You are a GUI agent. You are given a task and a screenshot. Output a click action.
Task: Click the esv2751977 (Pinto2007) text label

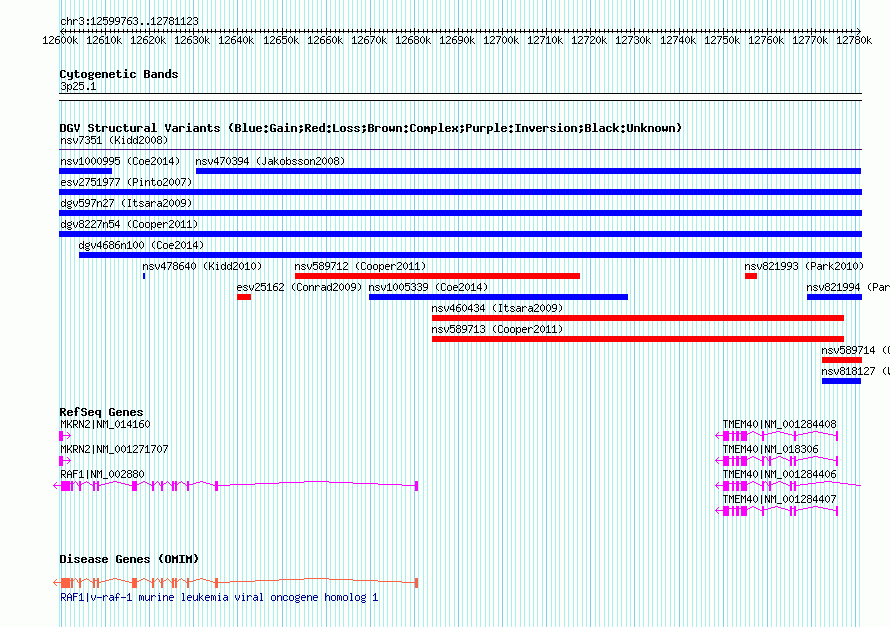pos(126,182)
